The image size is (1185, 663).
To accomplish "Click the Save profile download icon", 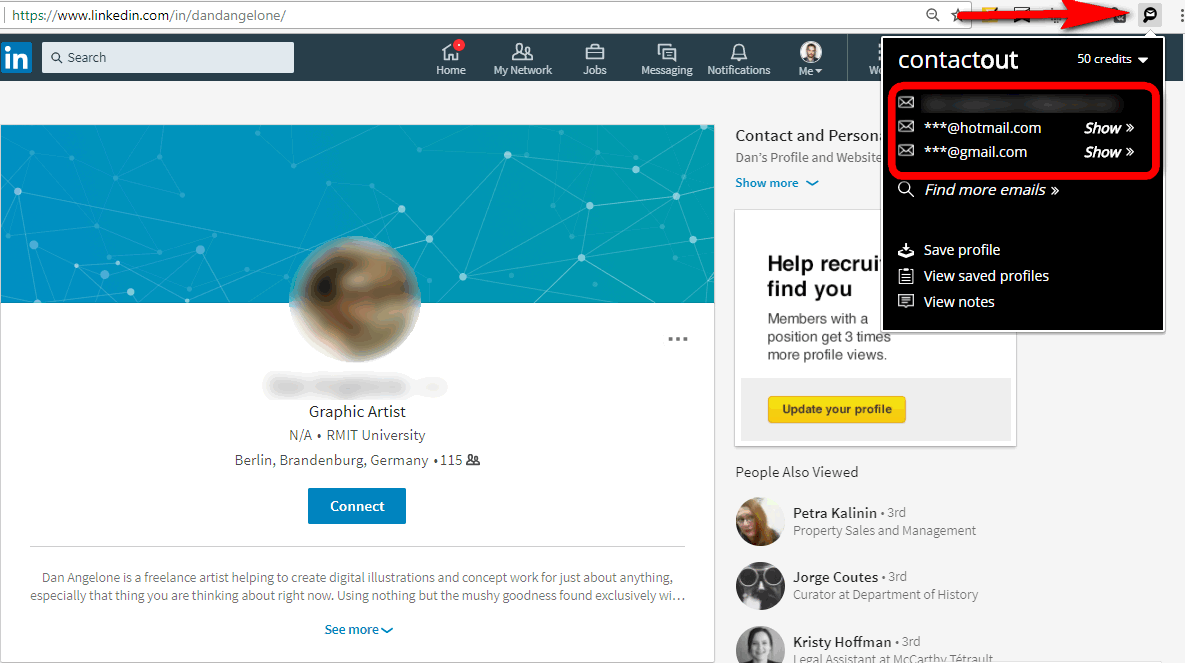I will tap(905, 249).
